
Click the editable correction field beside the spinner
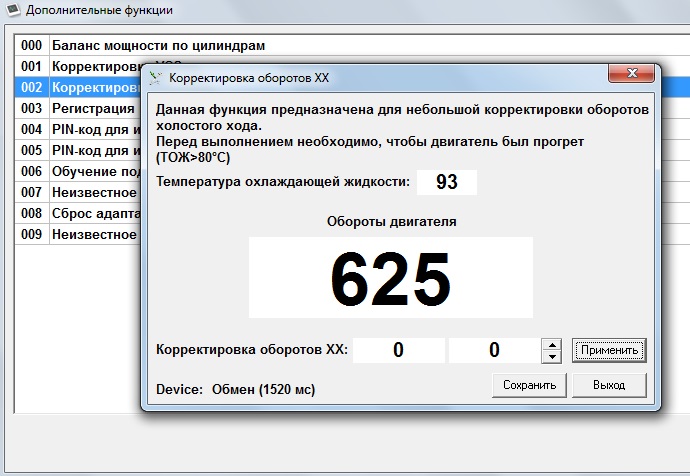(494, 351)
